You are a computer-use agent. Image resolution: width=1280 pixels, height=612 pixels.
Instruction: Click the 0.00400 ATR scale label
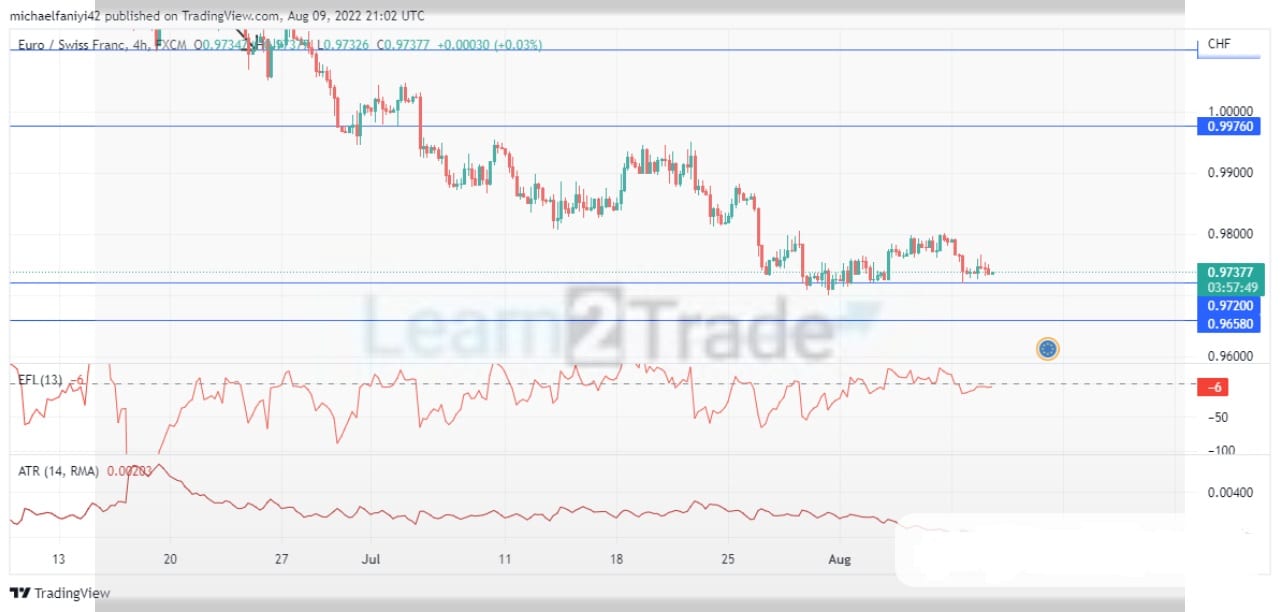1228,493
